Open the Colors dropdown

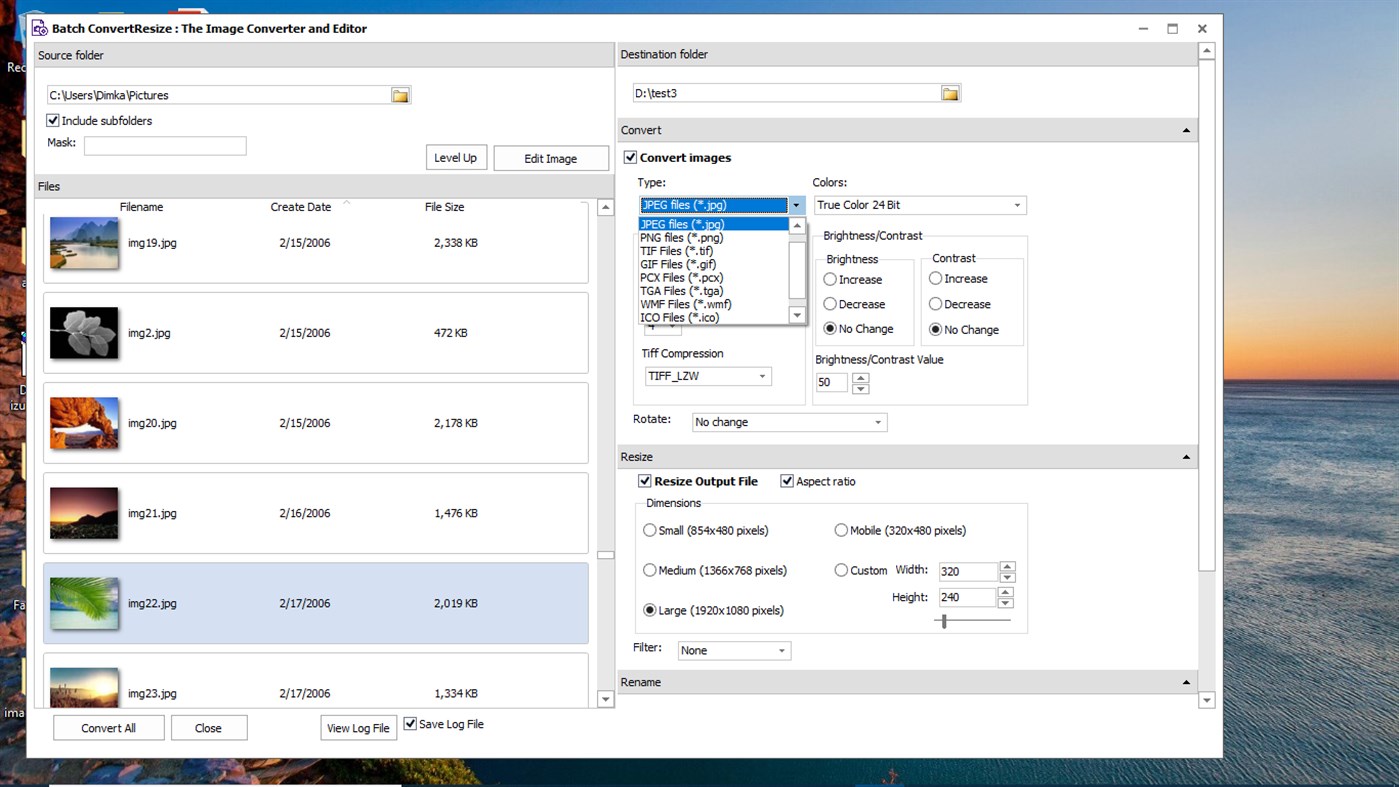(x=1015, y=205)
